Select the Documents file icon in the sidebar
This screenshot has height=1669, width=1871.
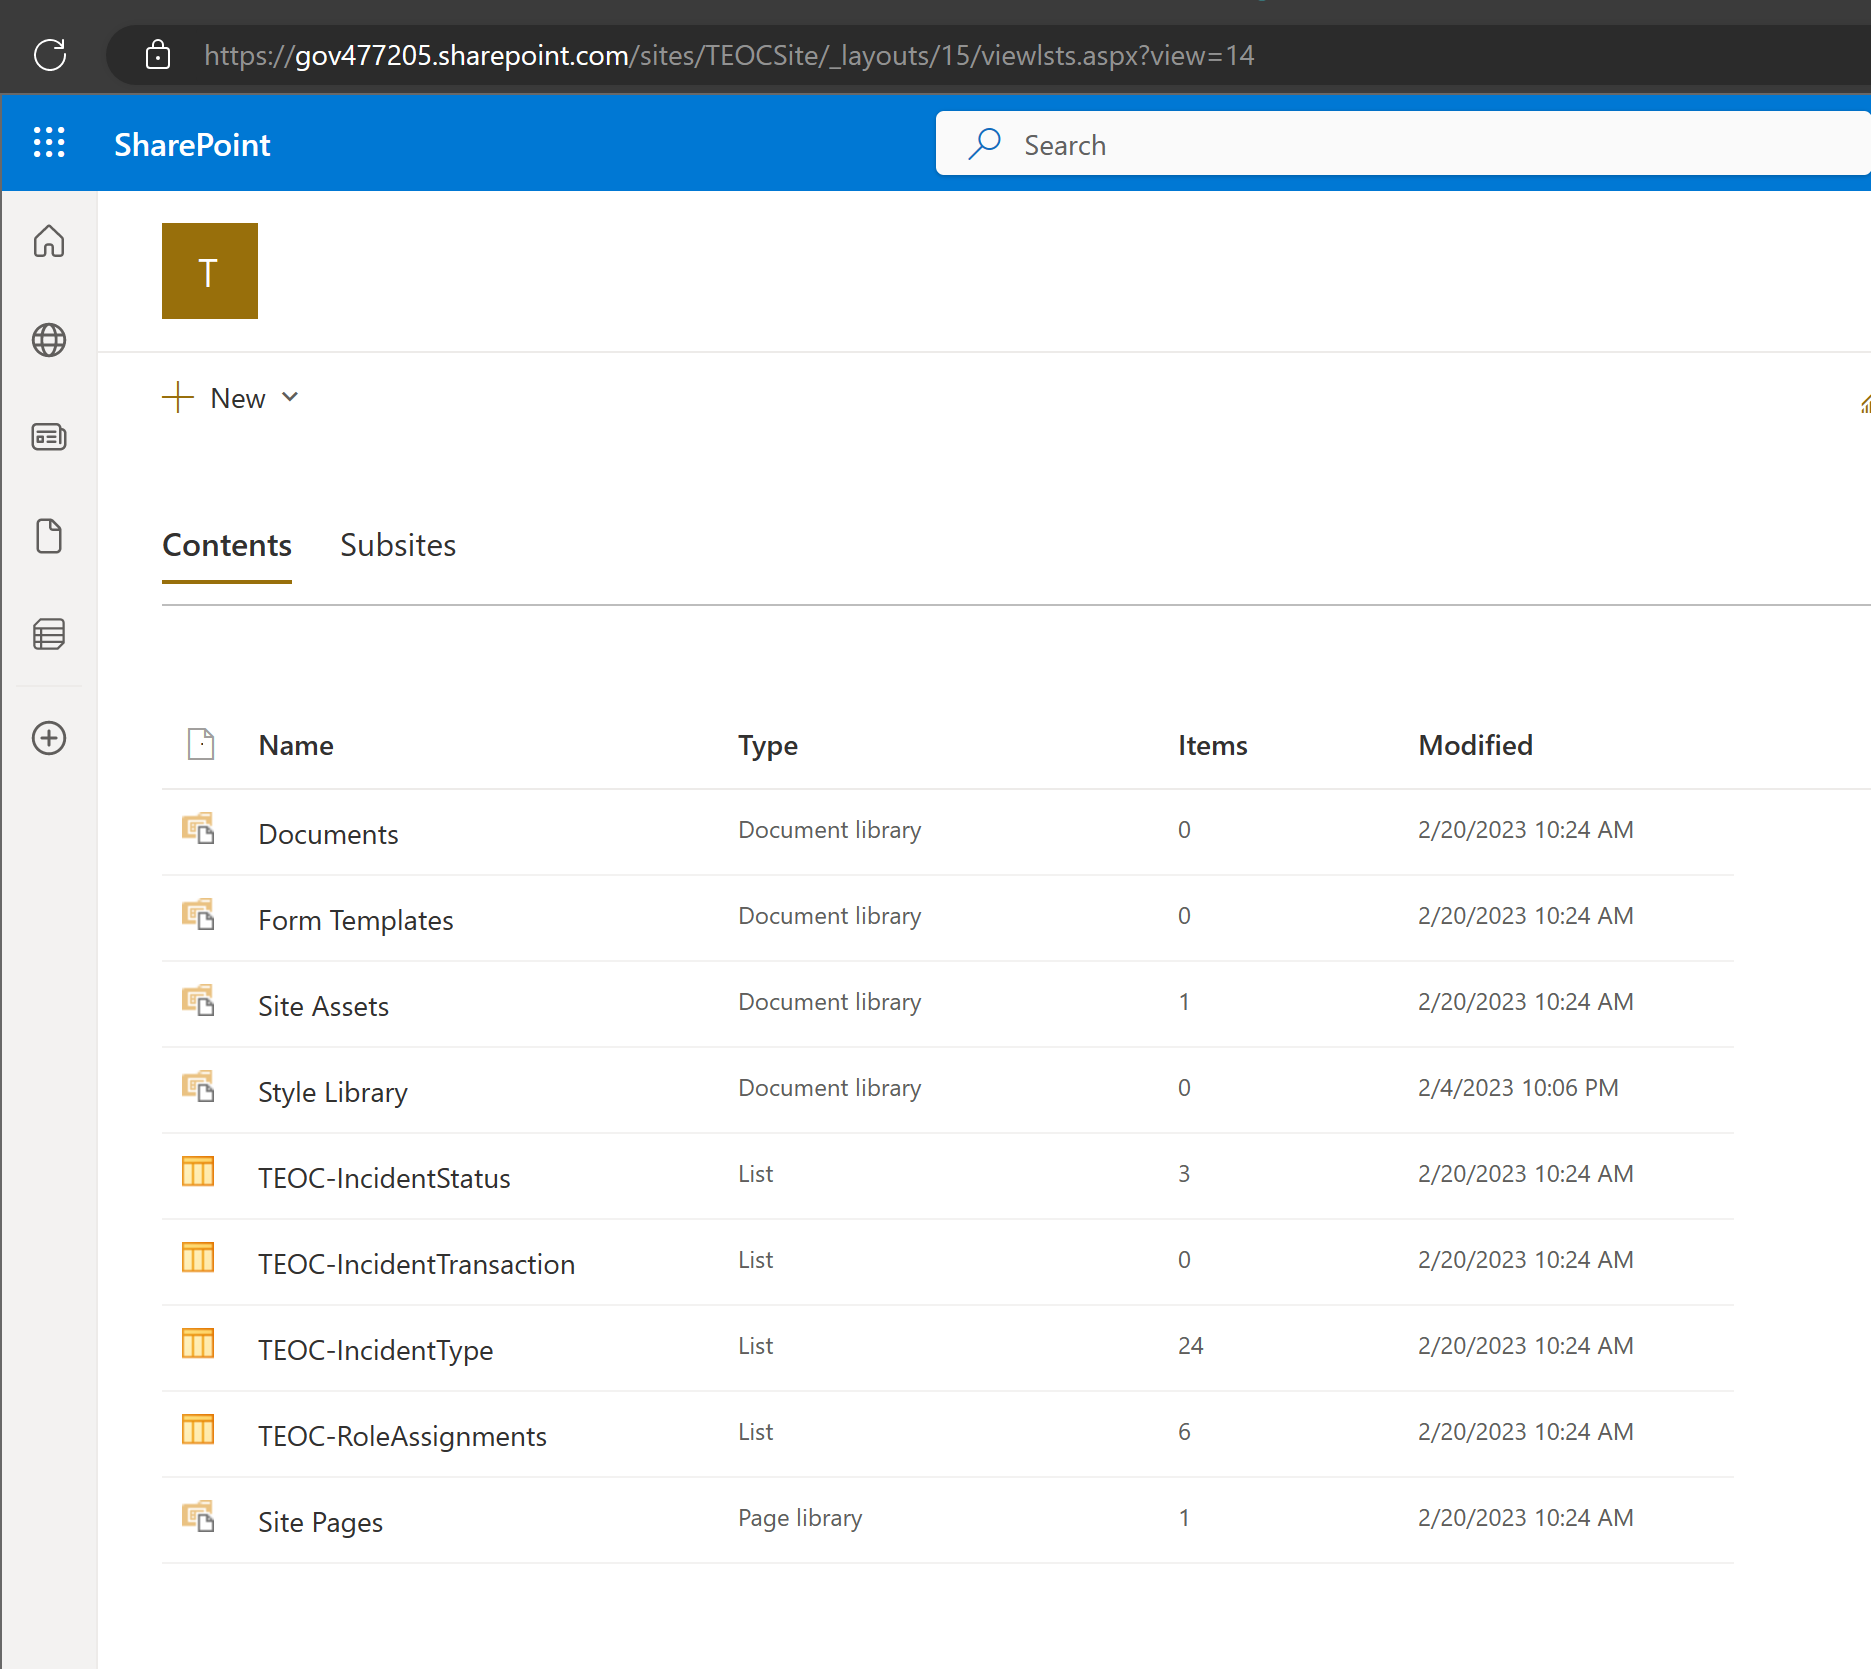tap(49, 536)
